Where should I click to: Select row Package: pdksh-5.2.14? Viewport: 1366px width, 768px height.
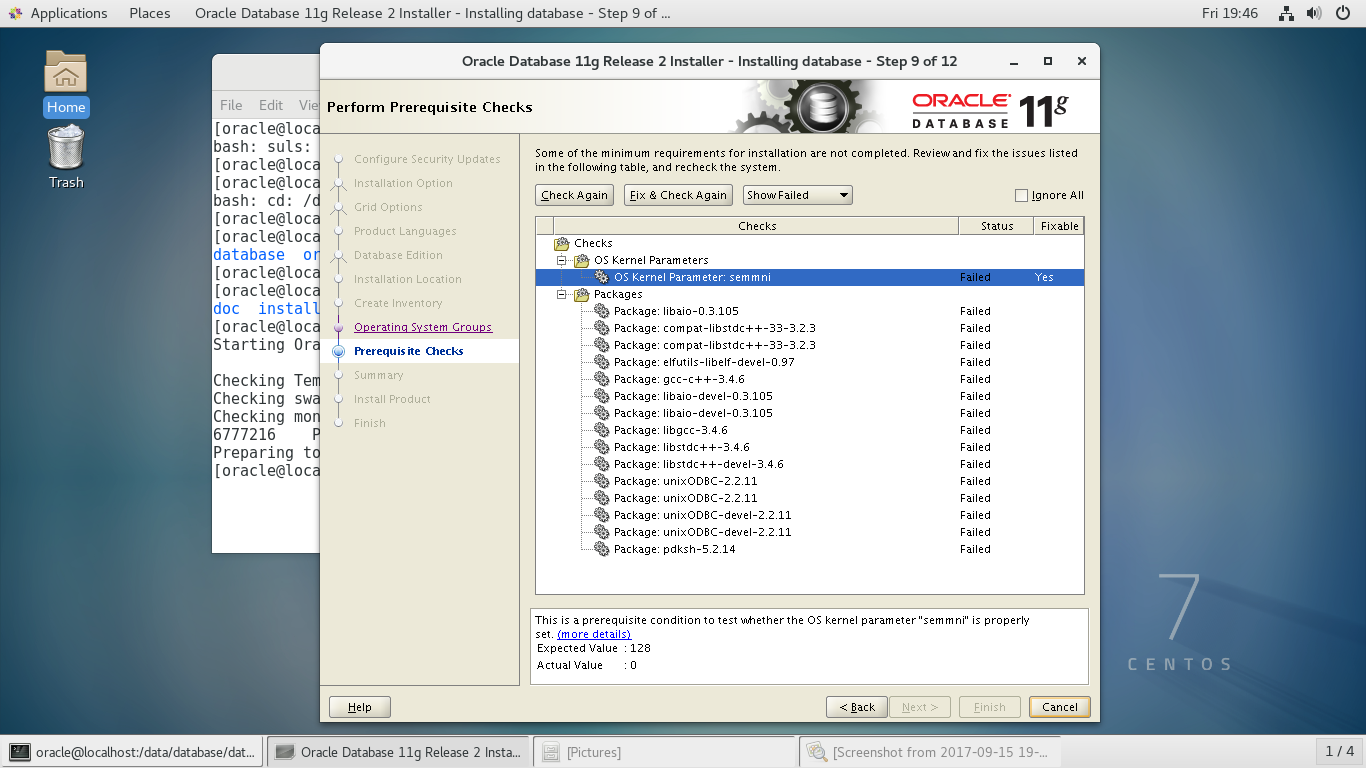tap(810, 549)
